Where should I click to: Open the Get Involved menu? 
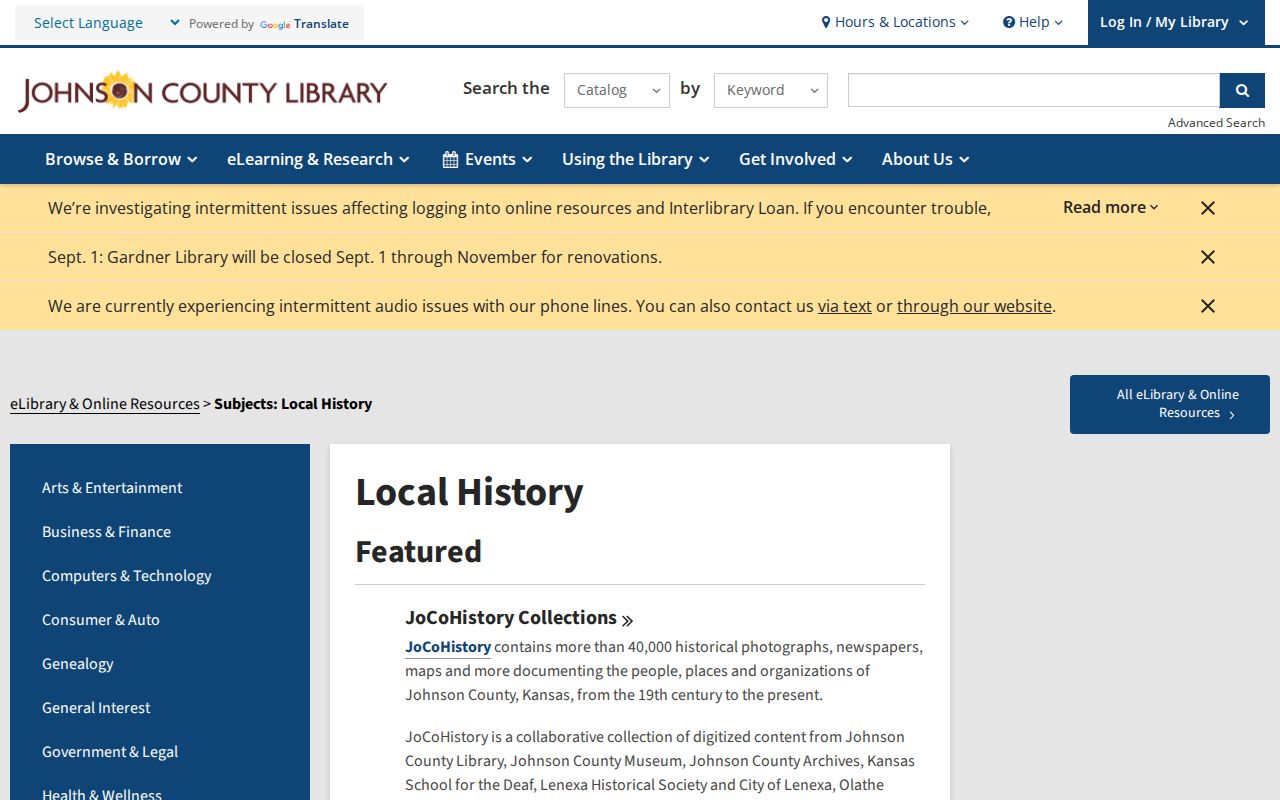tap(795, 159)
